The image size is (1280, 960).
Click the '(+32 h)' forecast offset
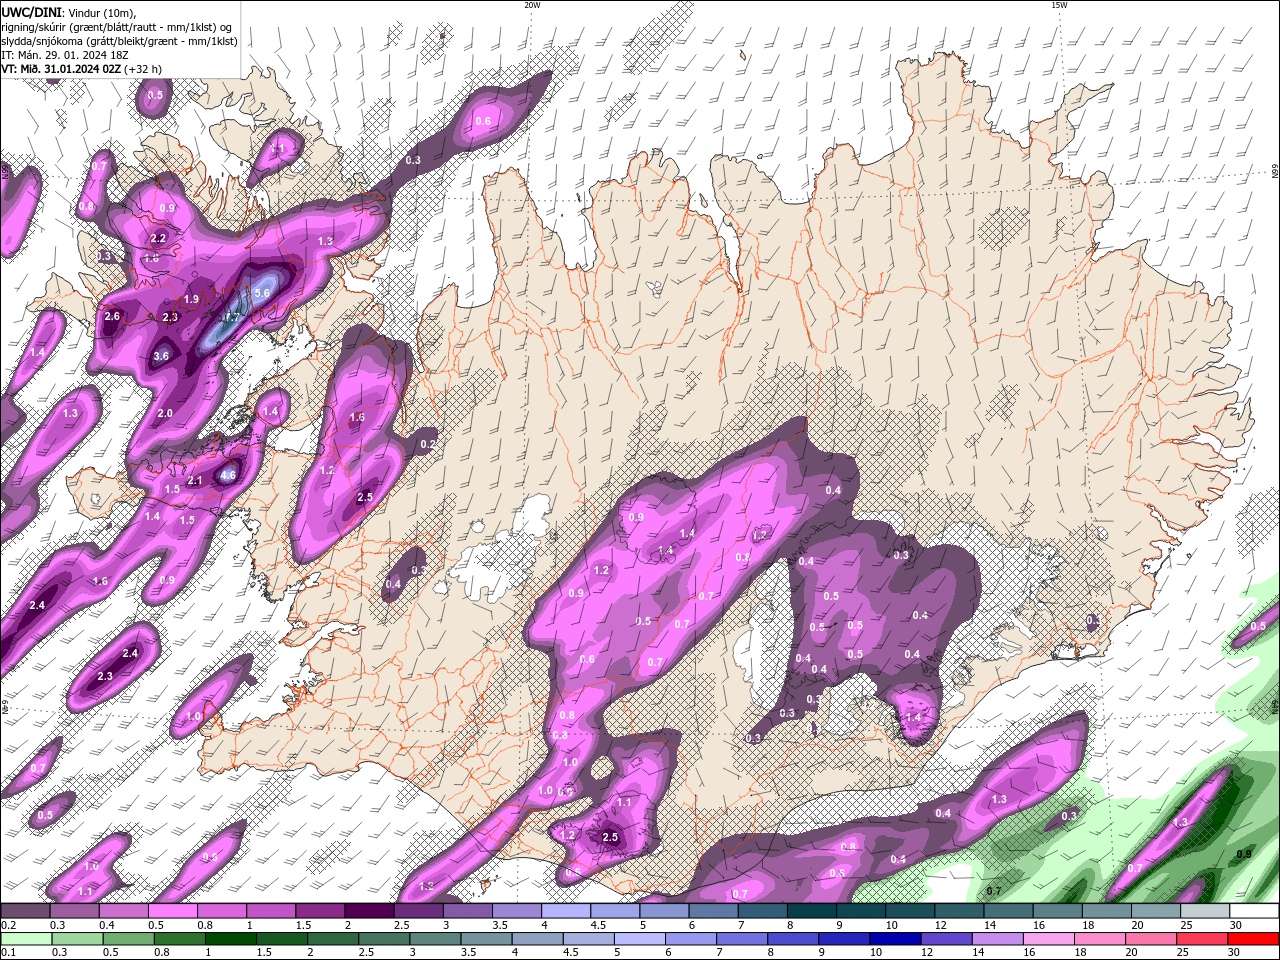(x=143, y=69)
